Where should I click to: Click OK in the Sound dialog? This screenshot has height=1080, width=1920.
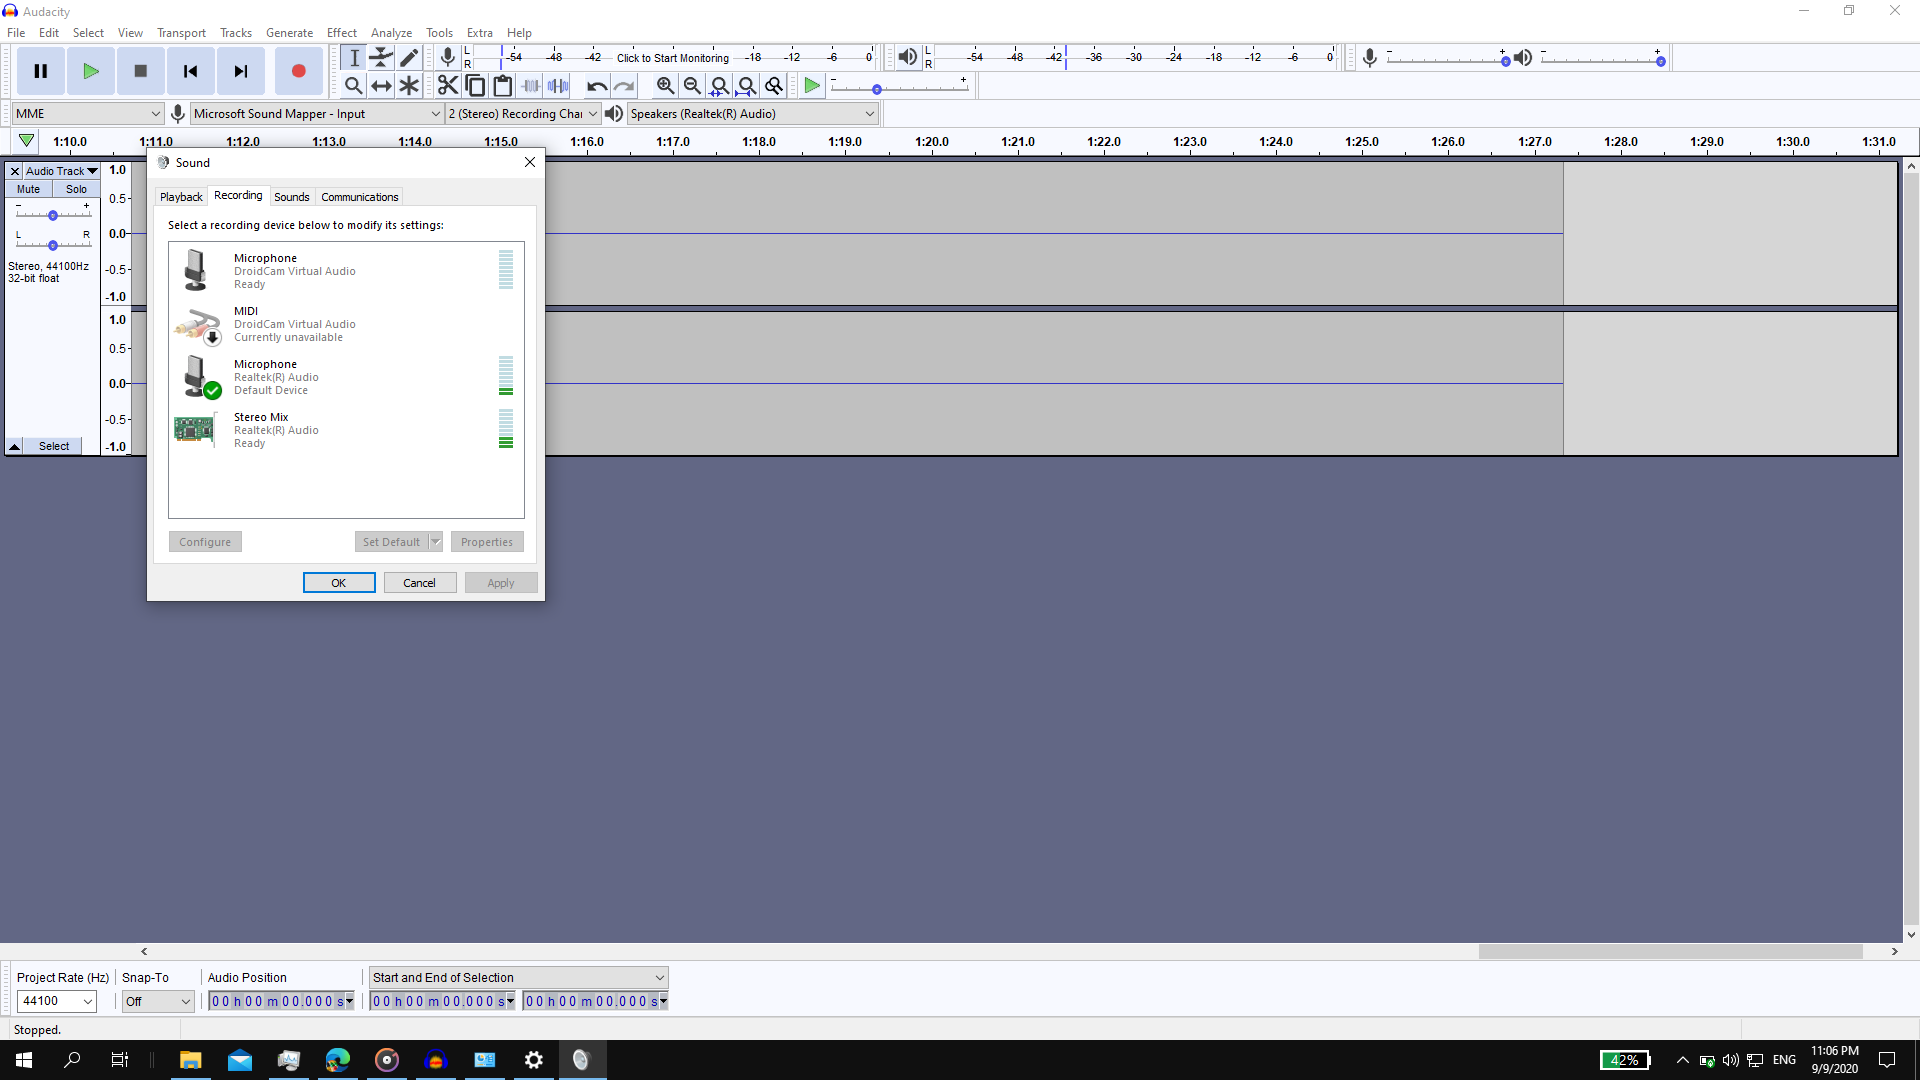point(339,583)
